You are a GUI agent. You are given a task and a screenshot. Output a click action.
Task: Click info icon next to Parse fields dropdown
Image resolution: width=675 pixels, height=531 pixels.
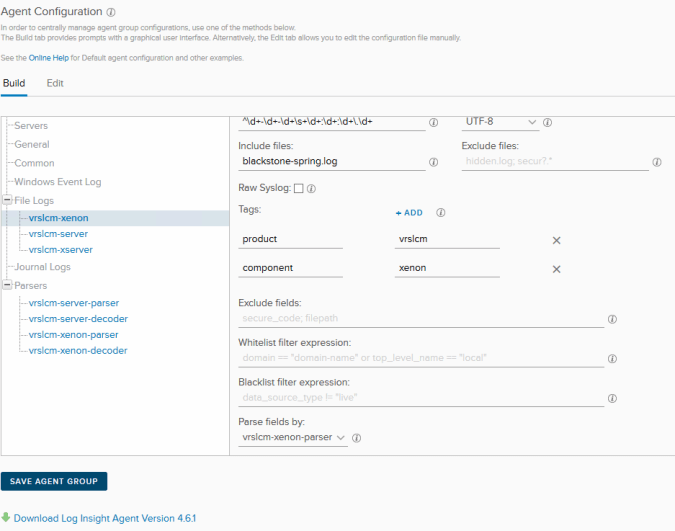tap(356, 437)
